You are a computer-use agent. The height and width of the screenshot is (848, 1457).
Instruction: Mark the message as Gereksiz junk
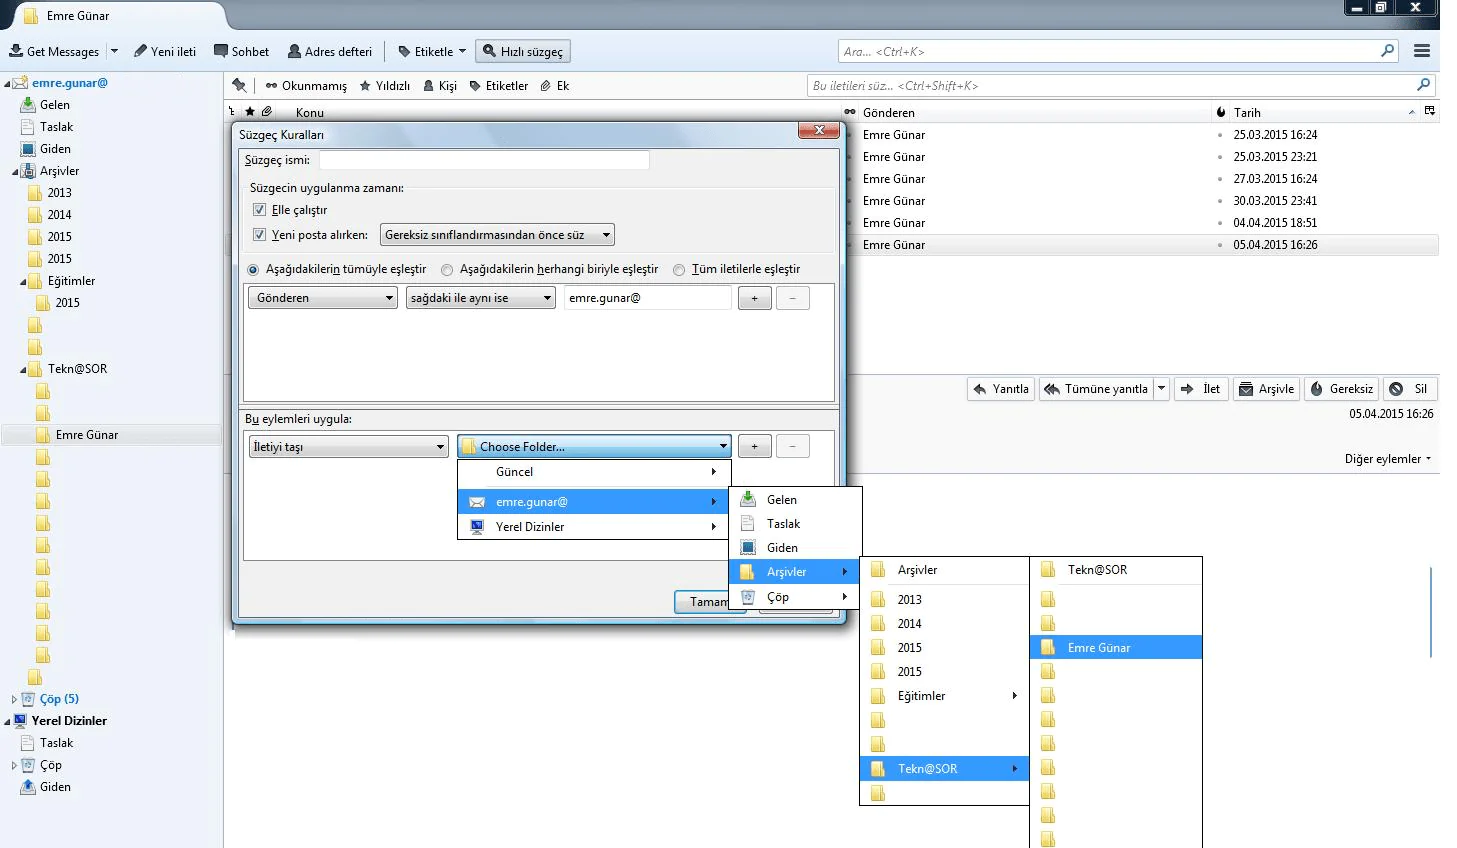[1341, 389]
